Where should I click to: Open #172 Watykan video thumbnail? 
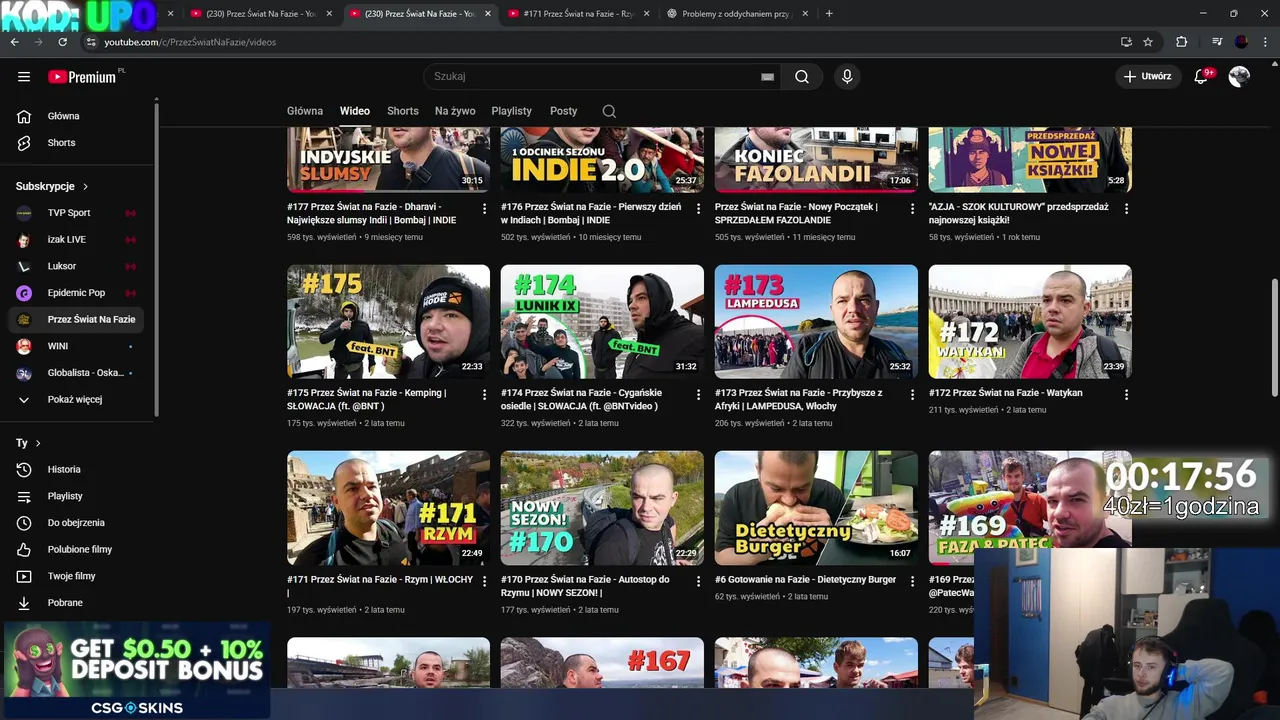click(x=1030, y=322)
